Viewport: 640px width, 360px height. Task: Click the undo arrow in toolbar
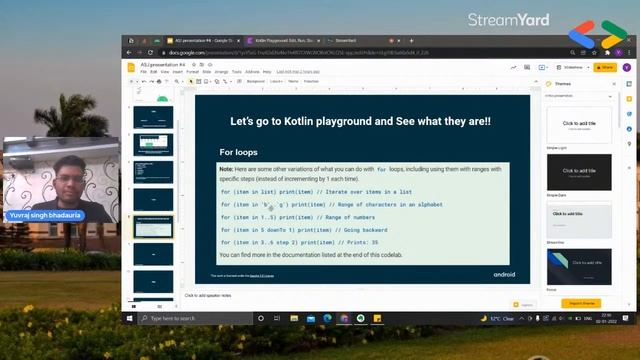click(144, 82)
